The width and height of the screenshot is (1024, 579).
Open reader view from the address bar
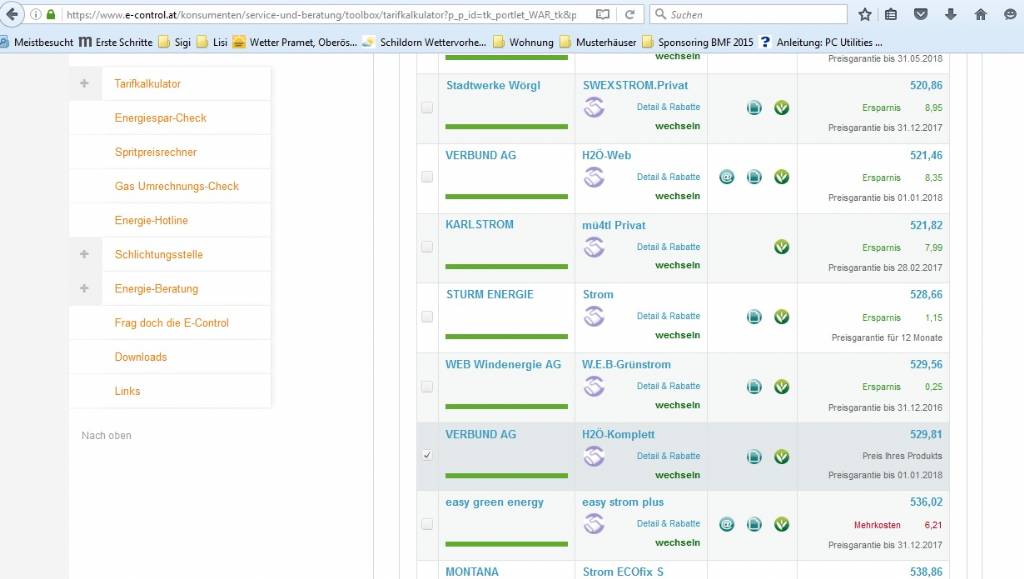pyautogui.click(x=603, y=14)
